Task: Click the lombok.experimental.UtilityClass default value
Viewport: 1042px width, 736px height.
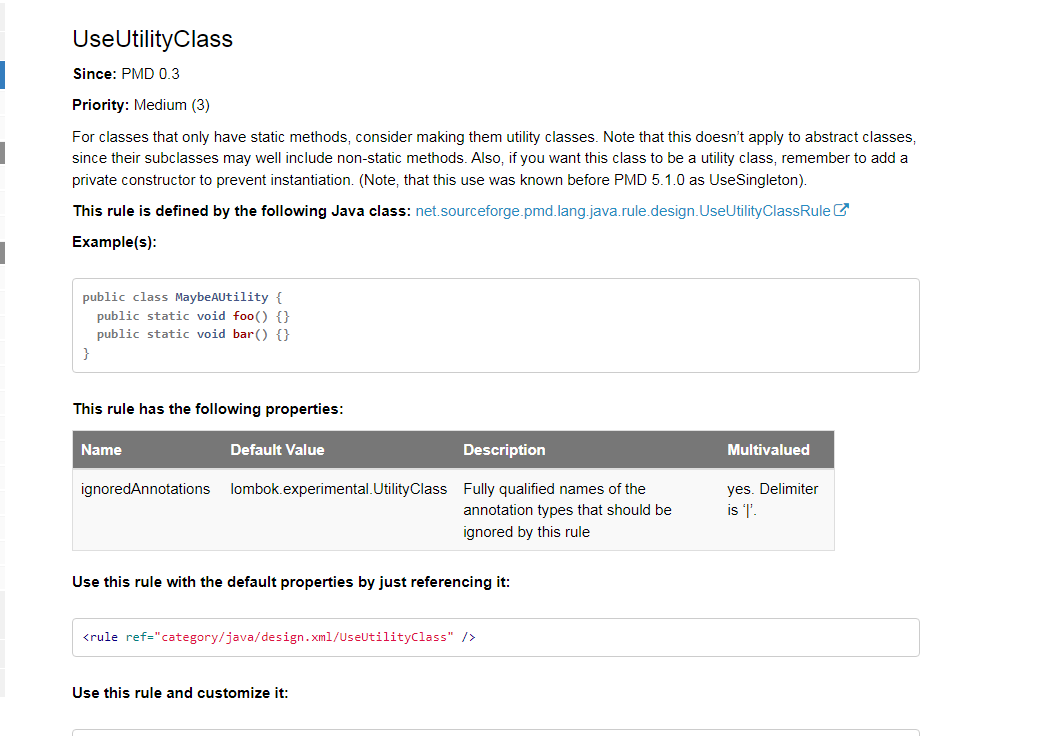Action: [338, 489]
